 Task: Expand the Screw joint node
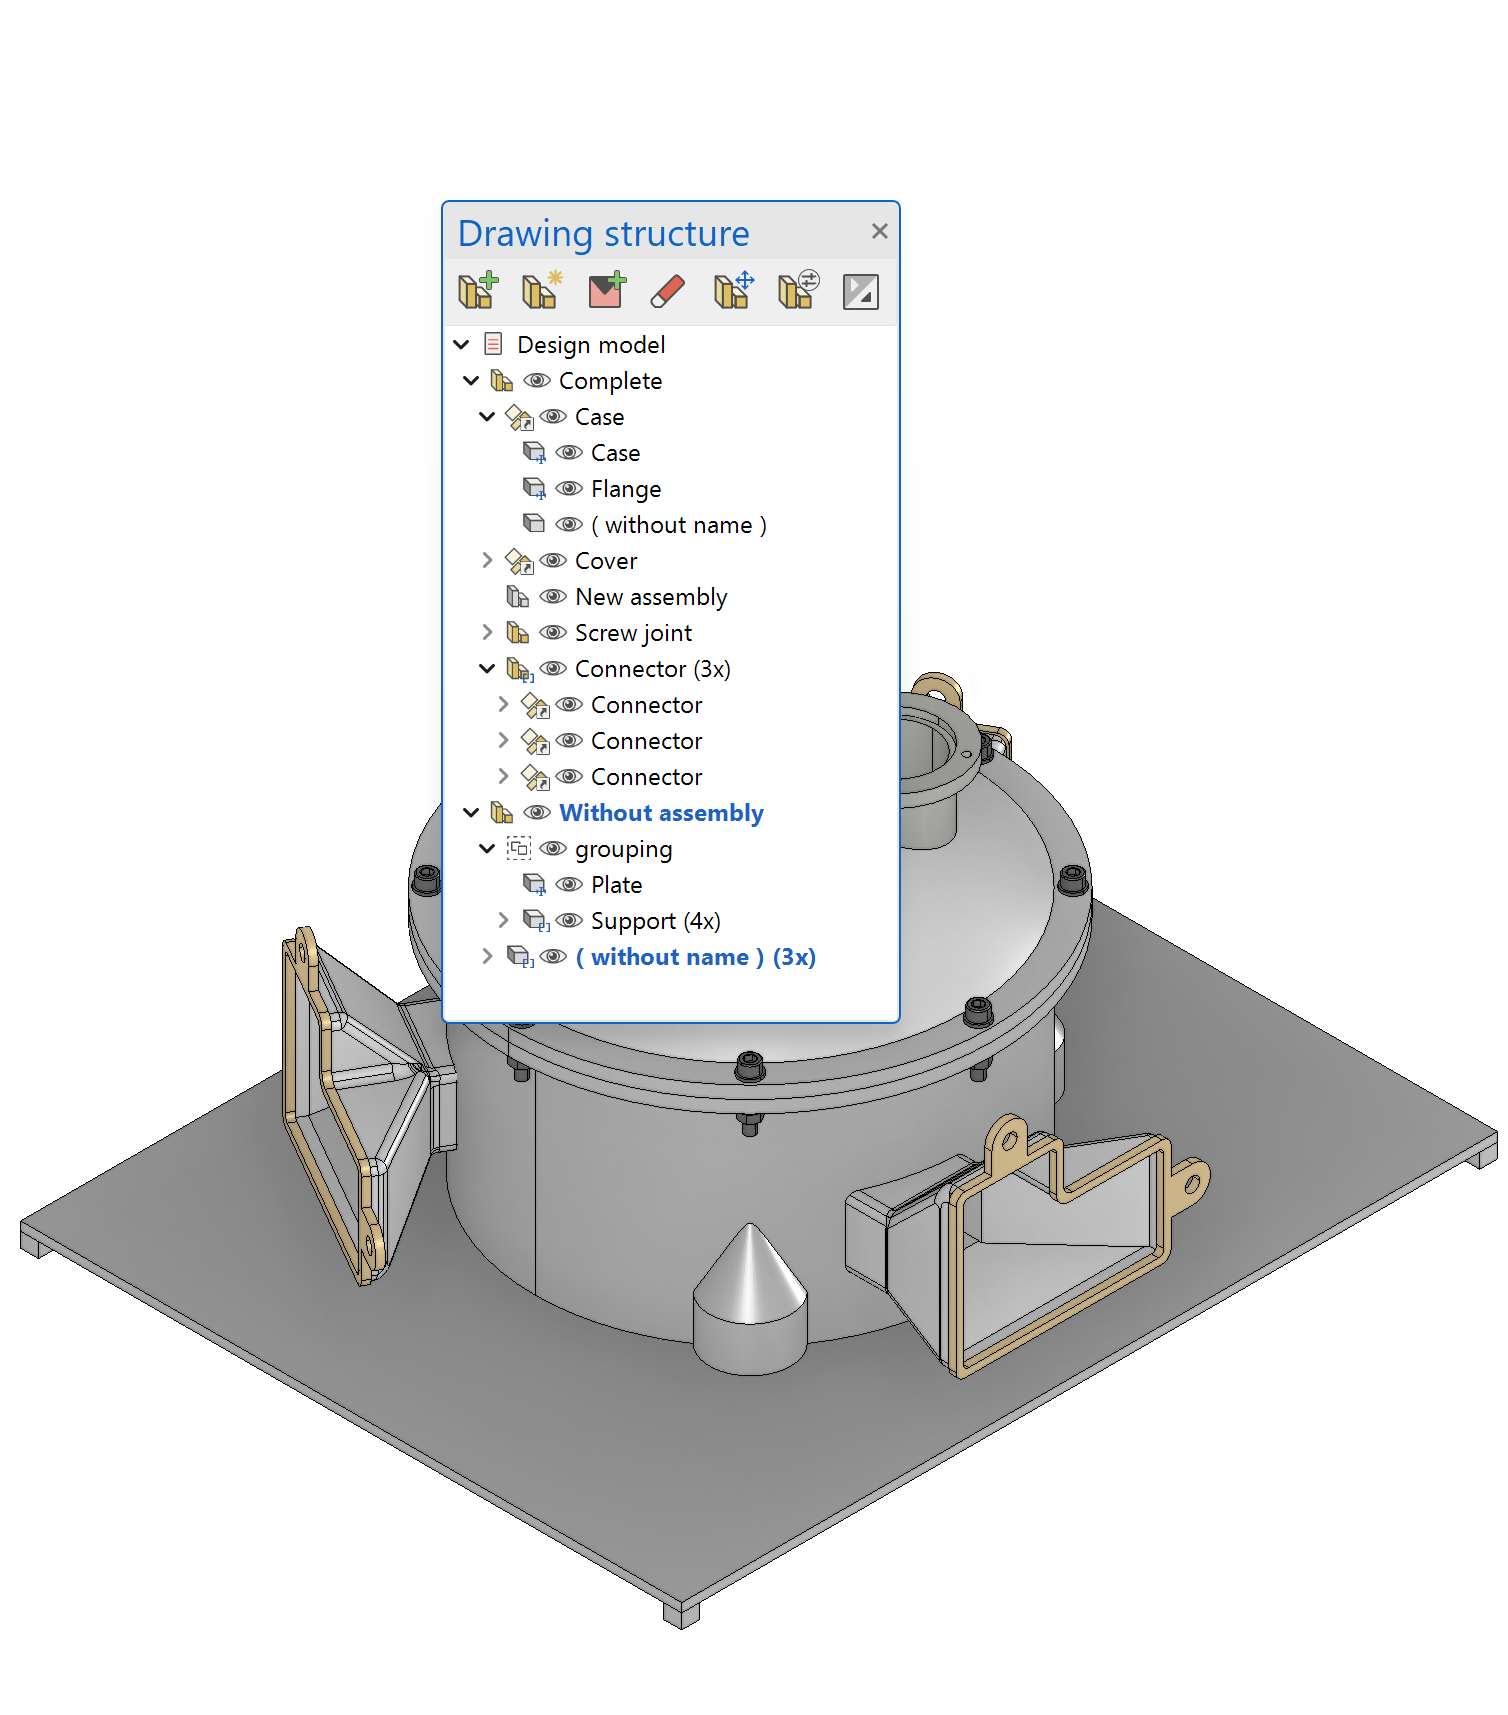tap(487, 633)
